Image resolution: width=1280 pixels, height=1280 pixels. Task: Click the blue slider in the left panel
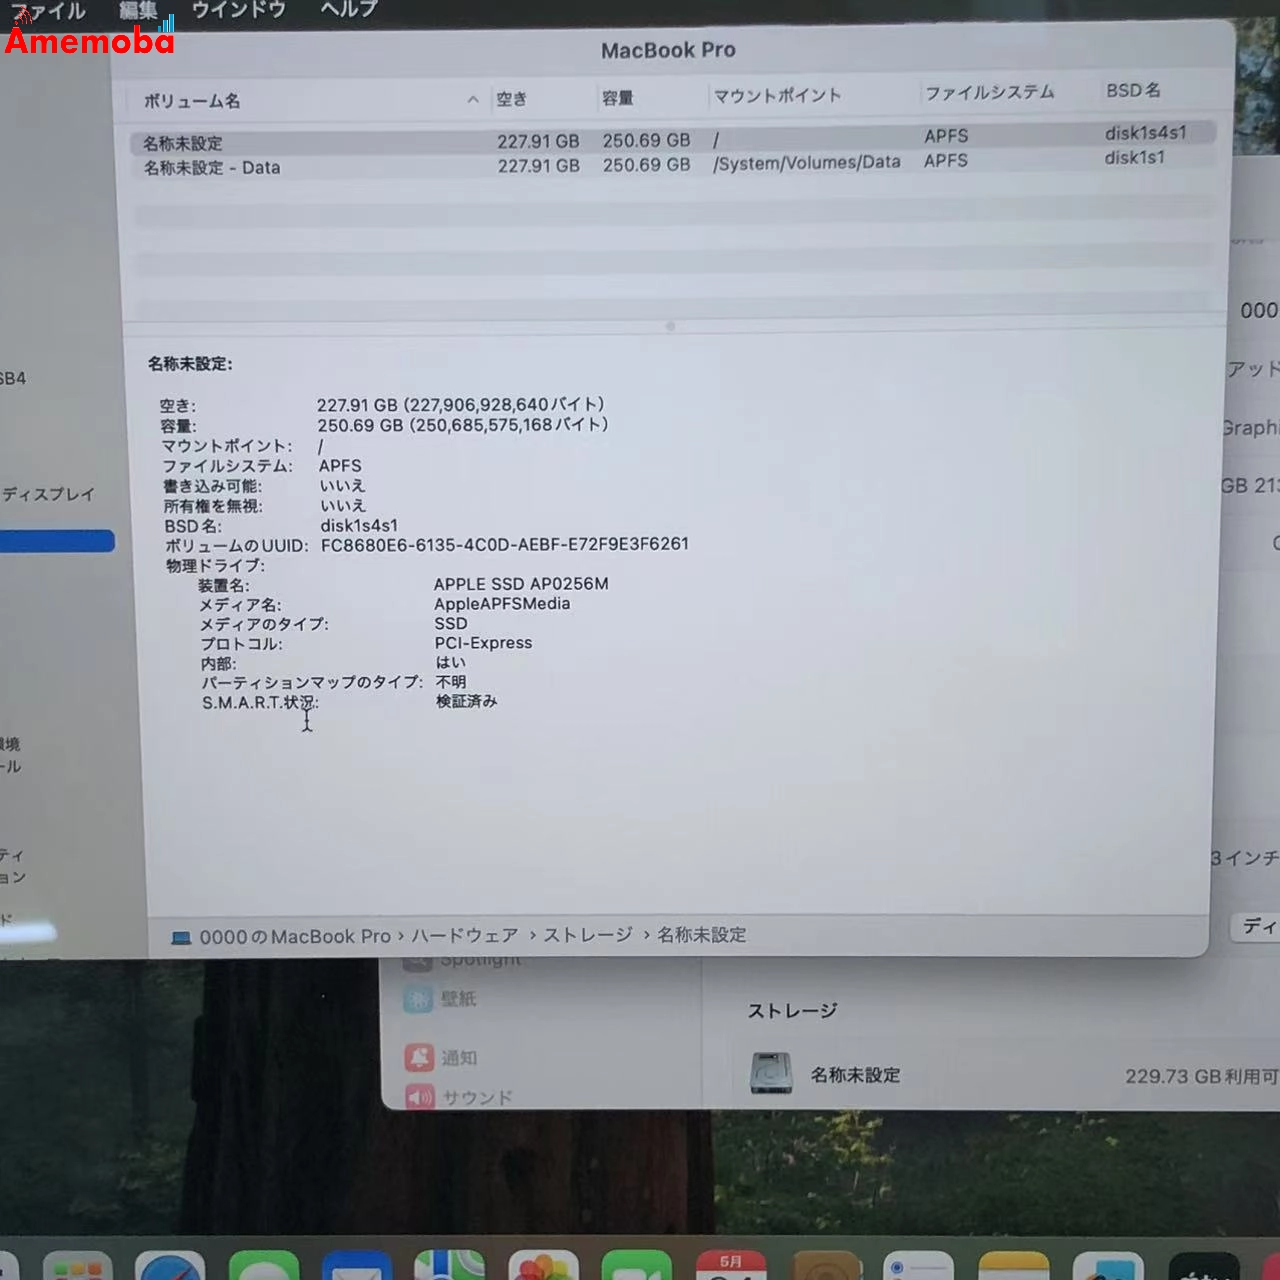55,540
